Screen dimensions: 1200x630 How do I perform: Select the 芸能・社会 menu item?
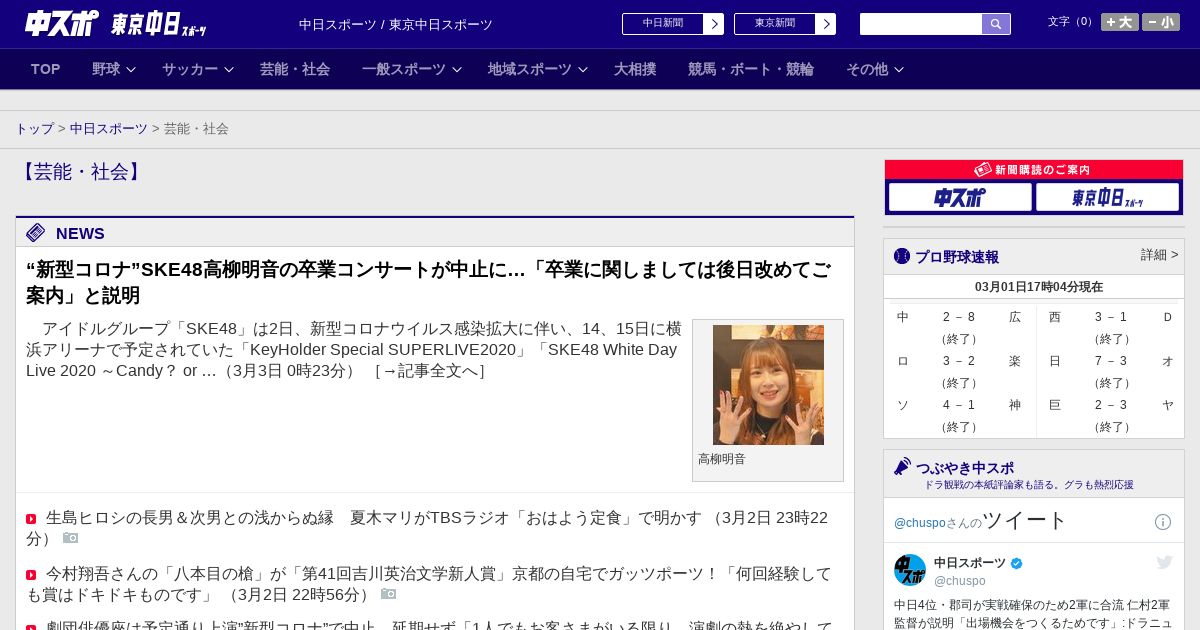point(295,69)
